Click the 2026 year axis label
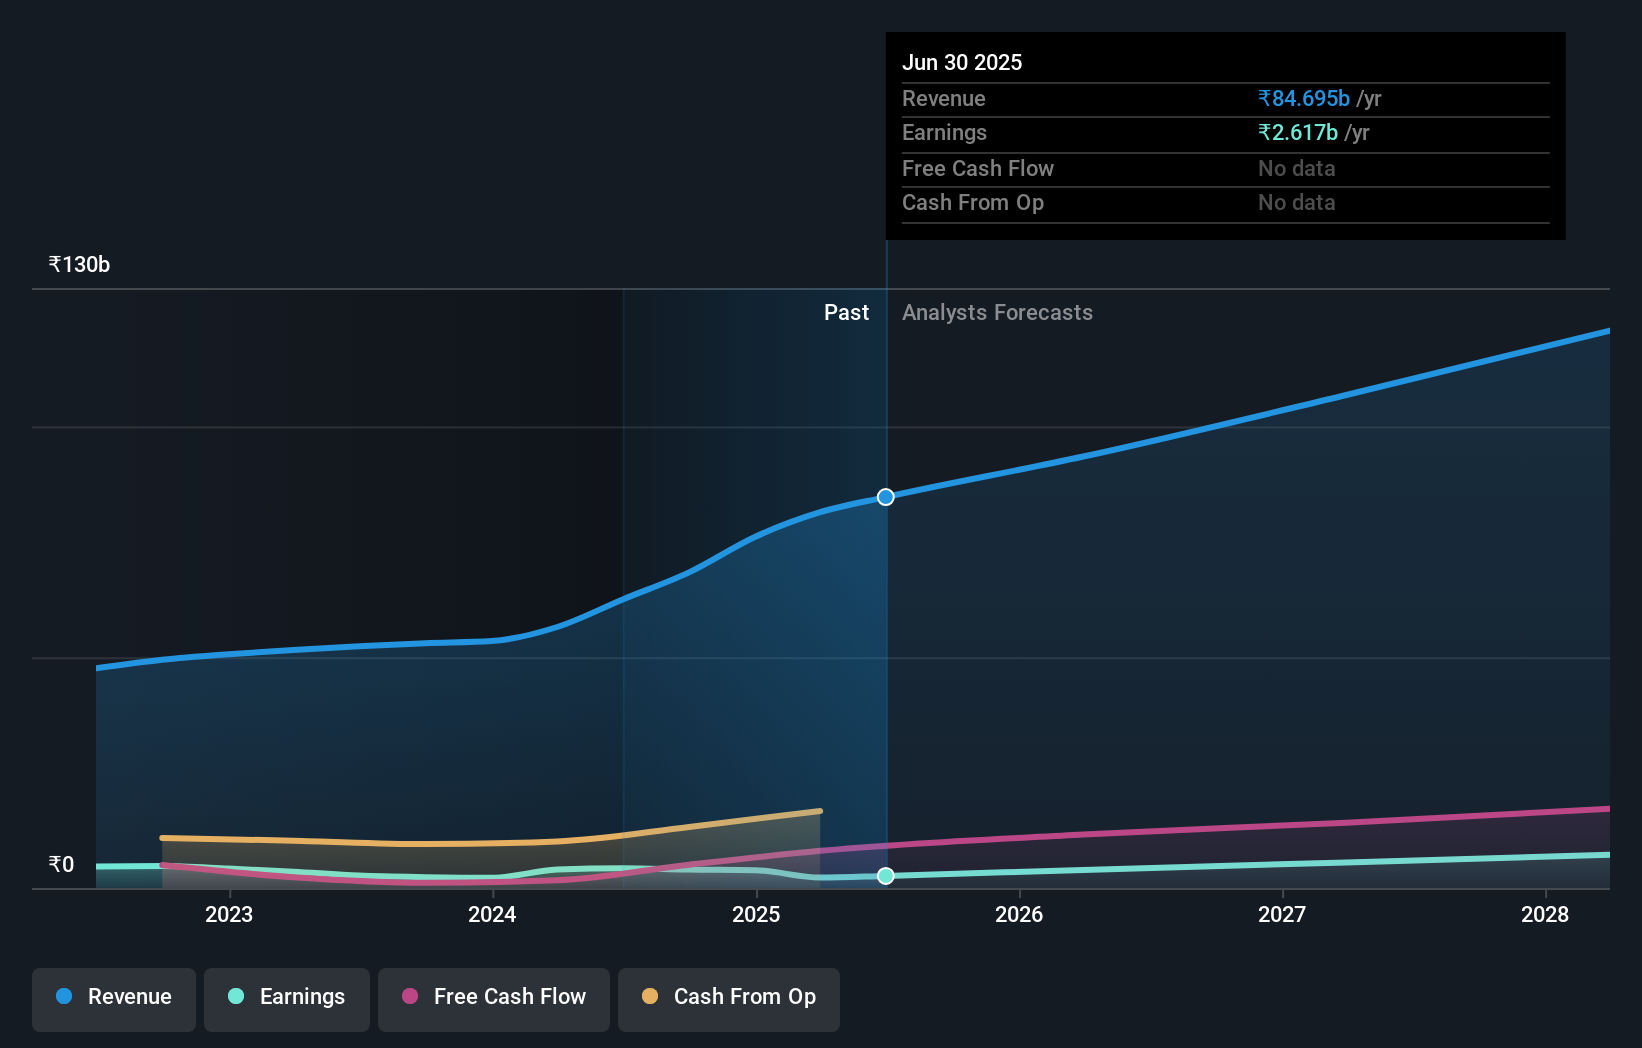Image resolution: width=1642 pixels, height=1048 pixels. pos(1019,914)
